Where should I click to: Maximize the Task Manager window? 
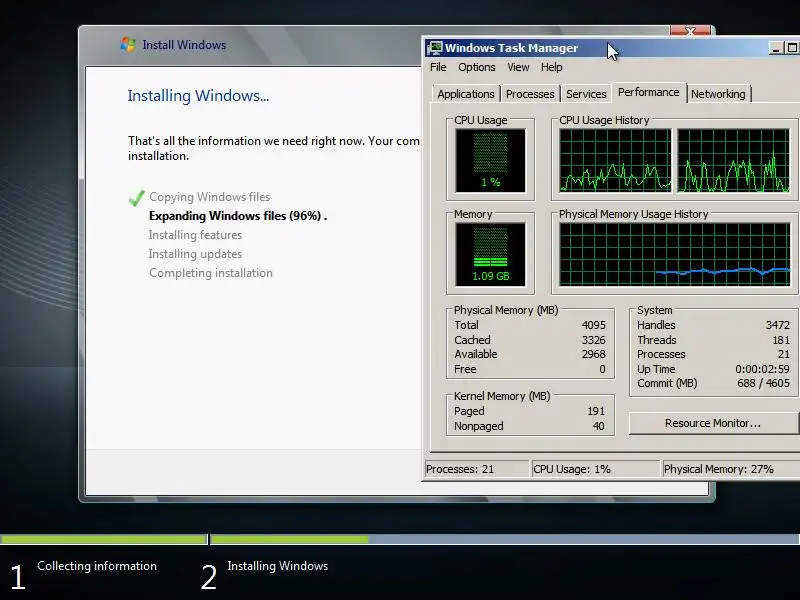click(x=792, y=48)
